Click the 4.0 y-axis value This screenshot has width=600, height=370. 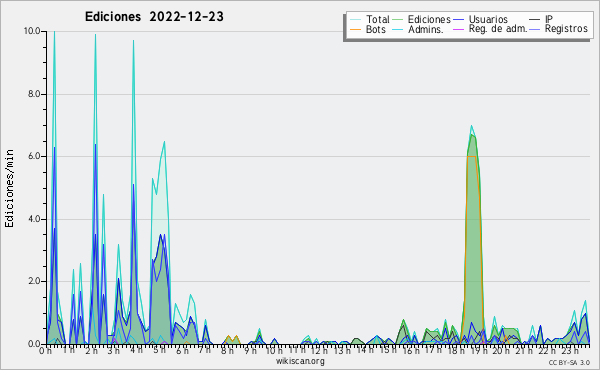pos(34,219)
